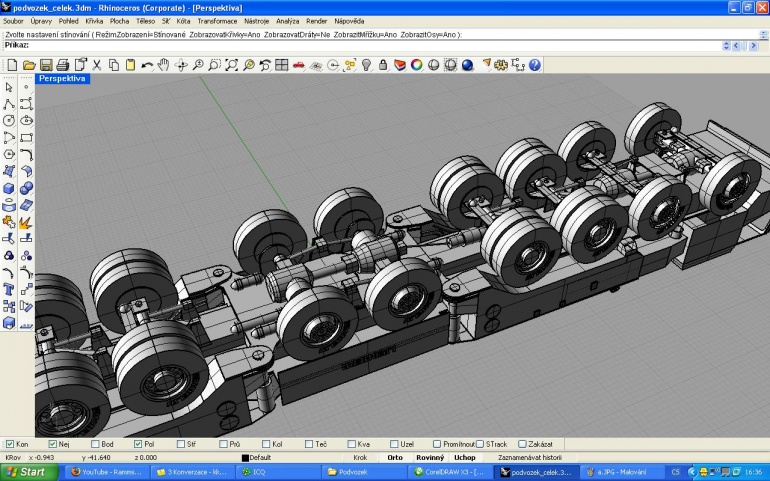The width and height of the screenshot is (770, 481).
Task: Check the Kva osnap checkbox
Action: pos(352,444)
